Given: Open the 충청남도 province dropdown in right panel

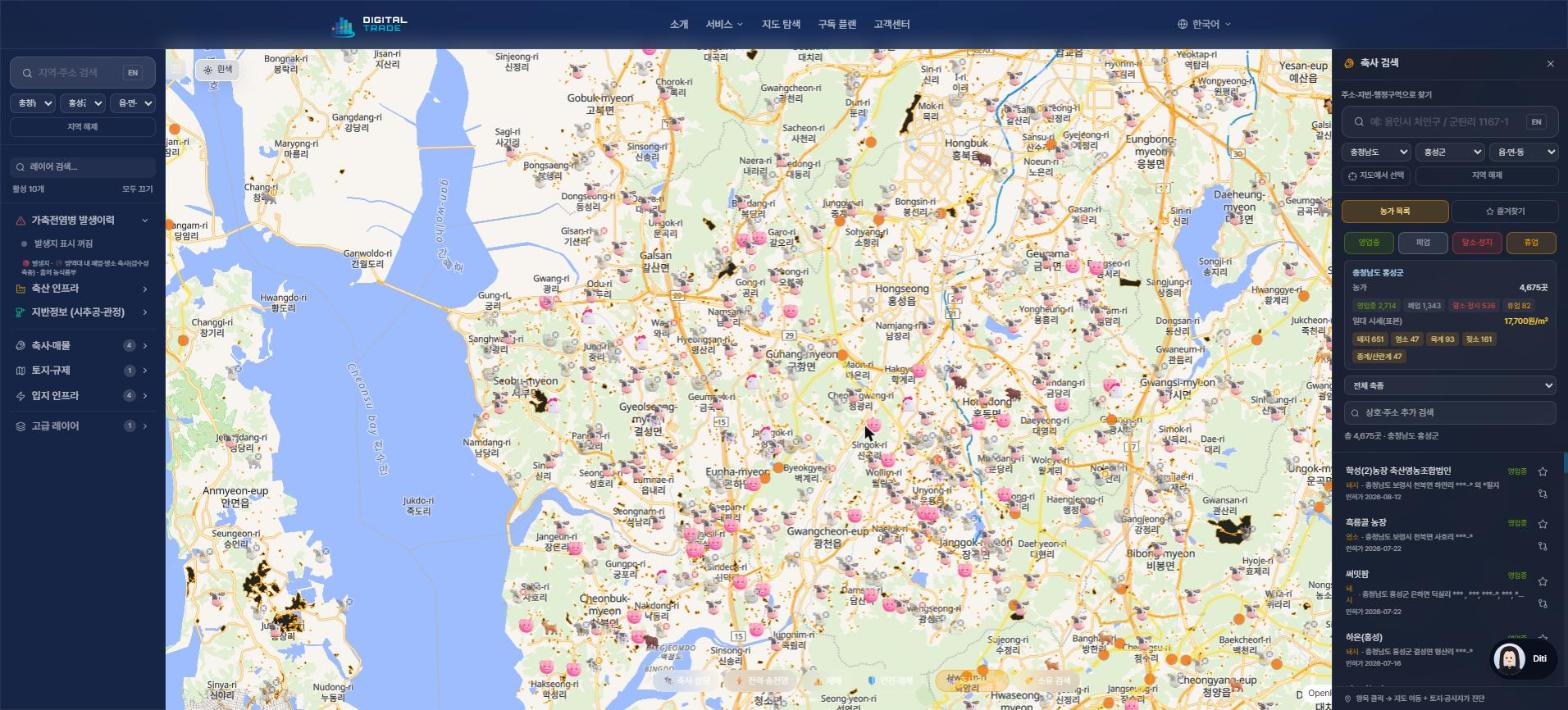Looking at the screenshot, I should pyautogui.click(x=1376, y=152).
